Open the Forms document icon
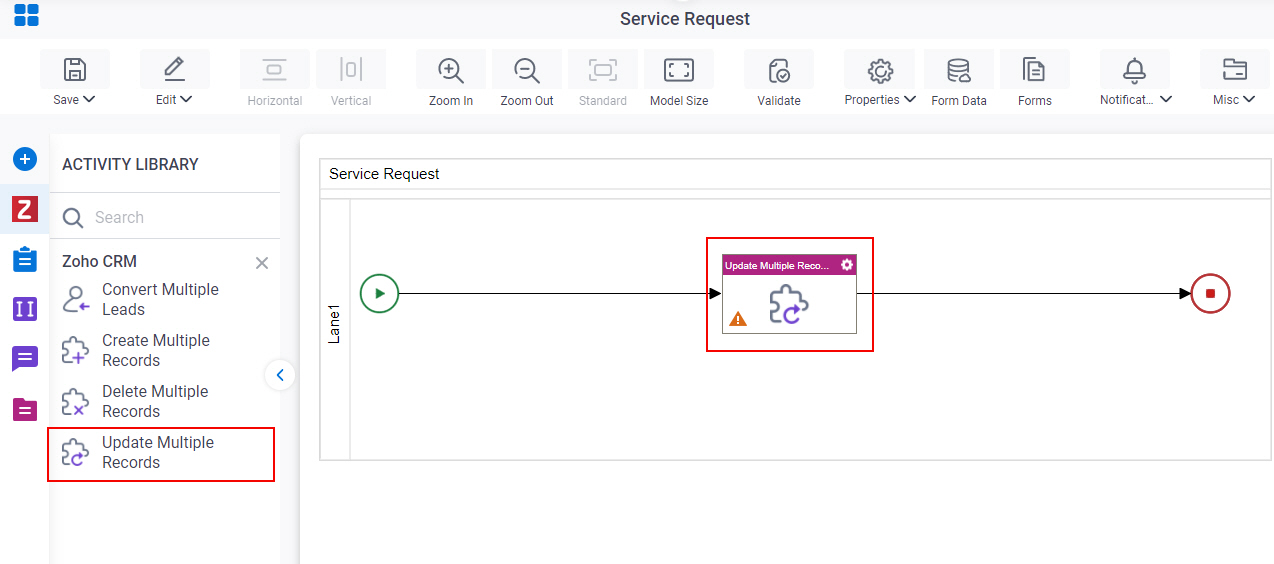The image size is (1274, 564). tap(1034, 70)
